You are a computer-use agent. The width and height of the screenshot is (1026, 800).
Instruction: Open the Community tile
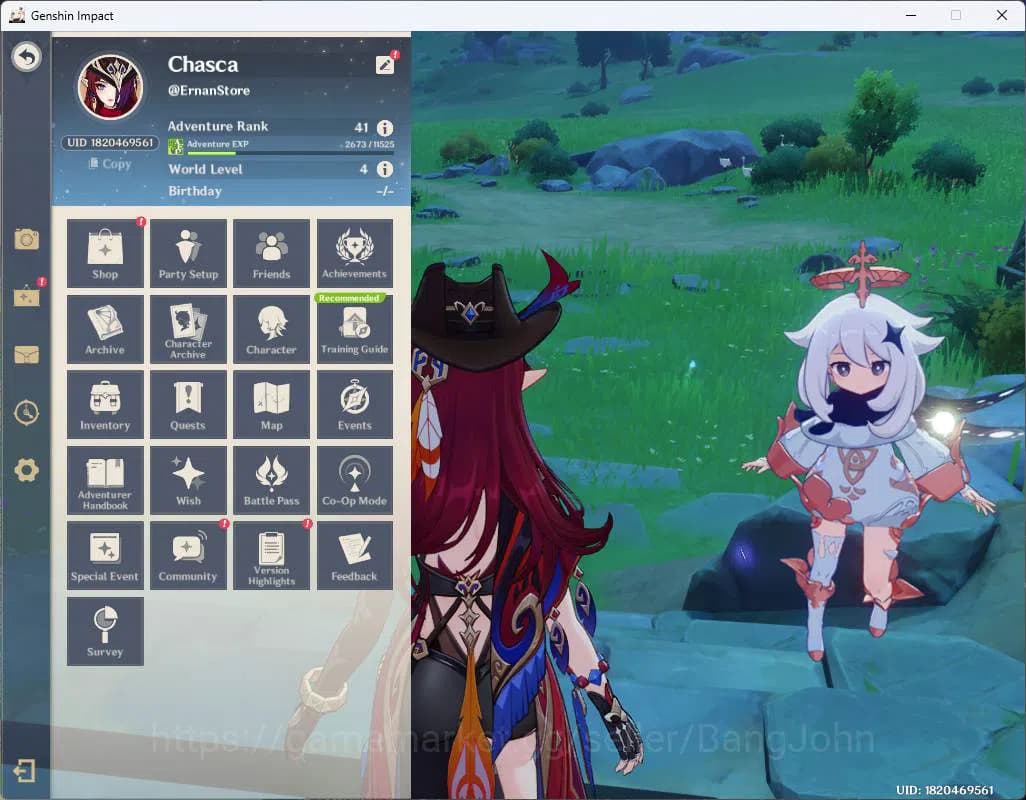click(x=188, y=555)
